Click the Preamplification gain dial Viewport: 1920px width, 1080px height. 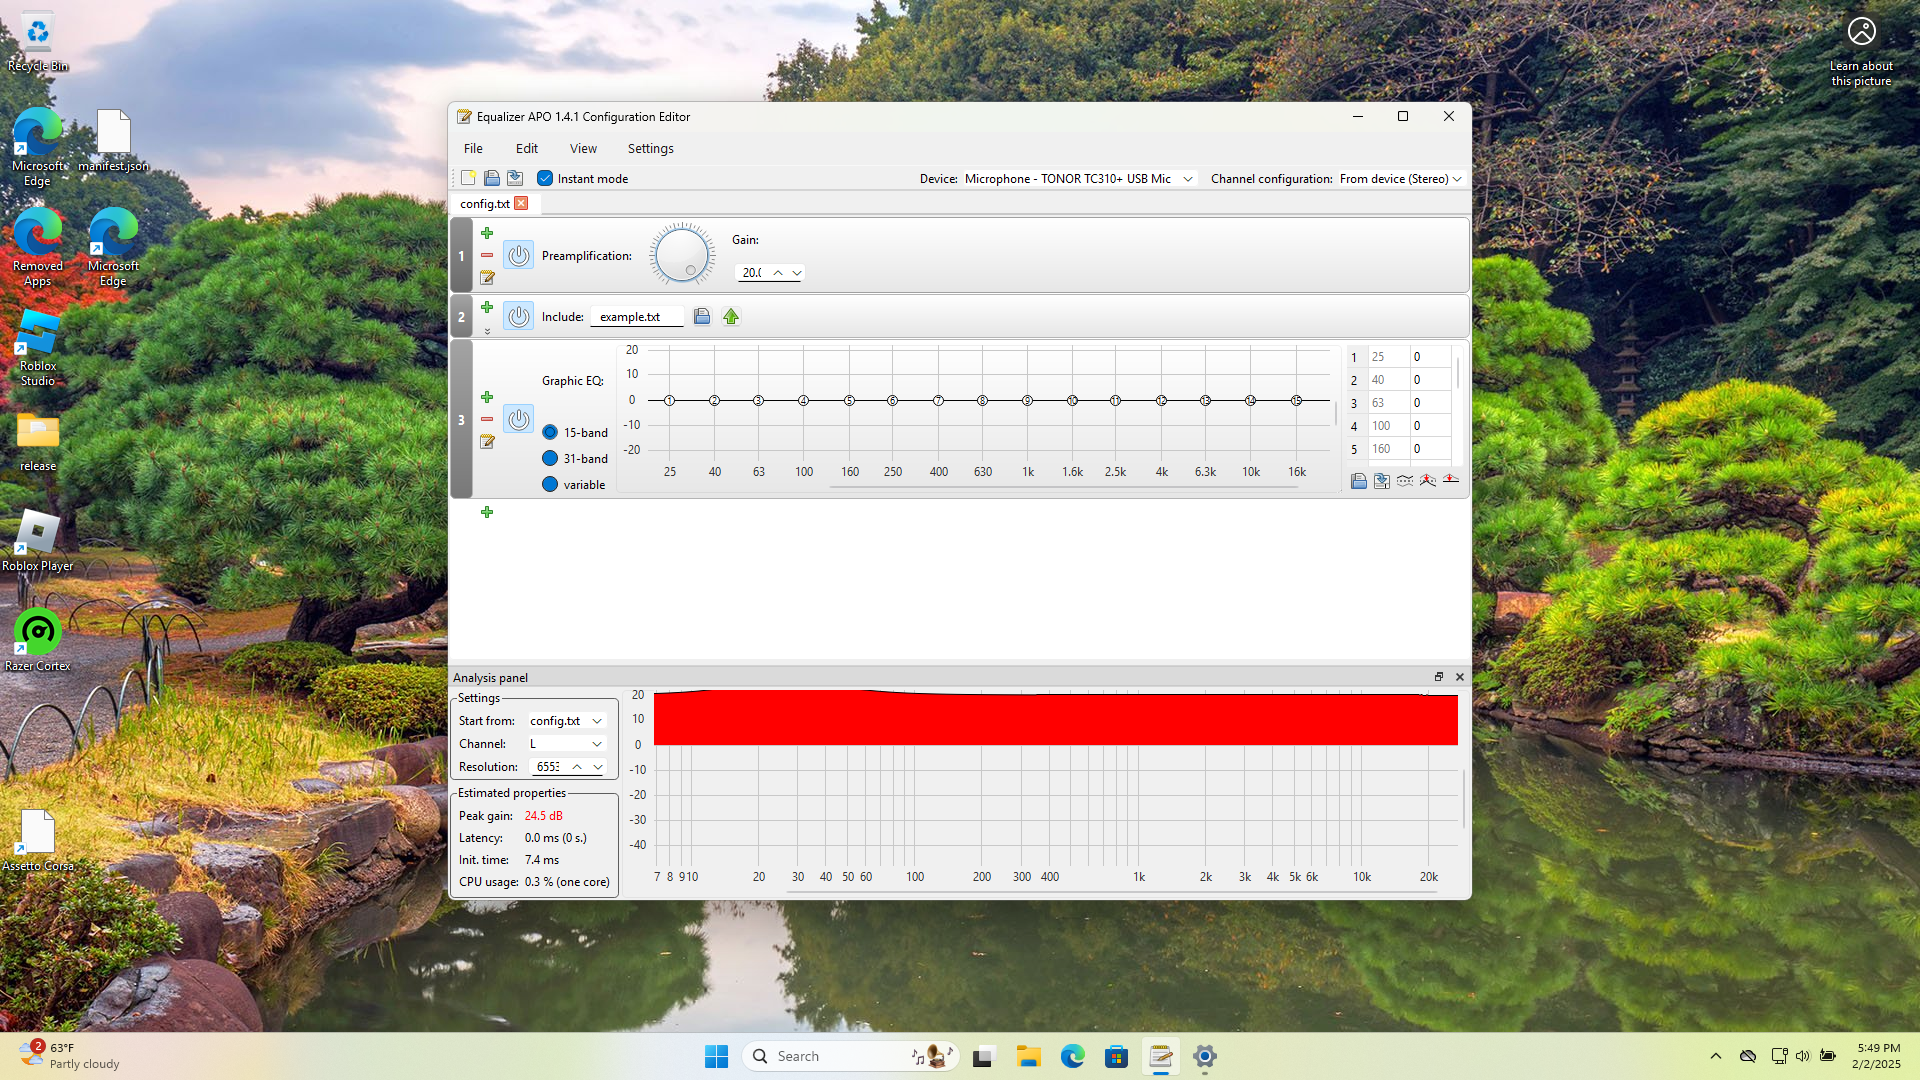(x=682, y=255)
